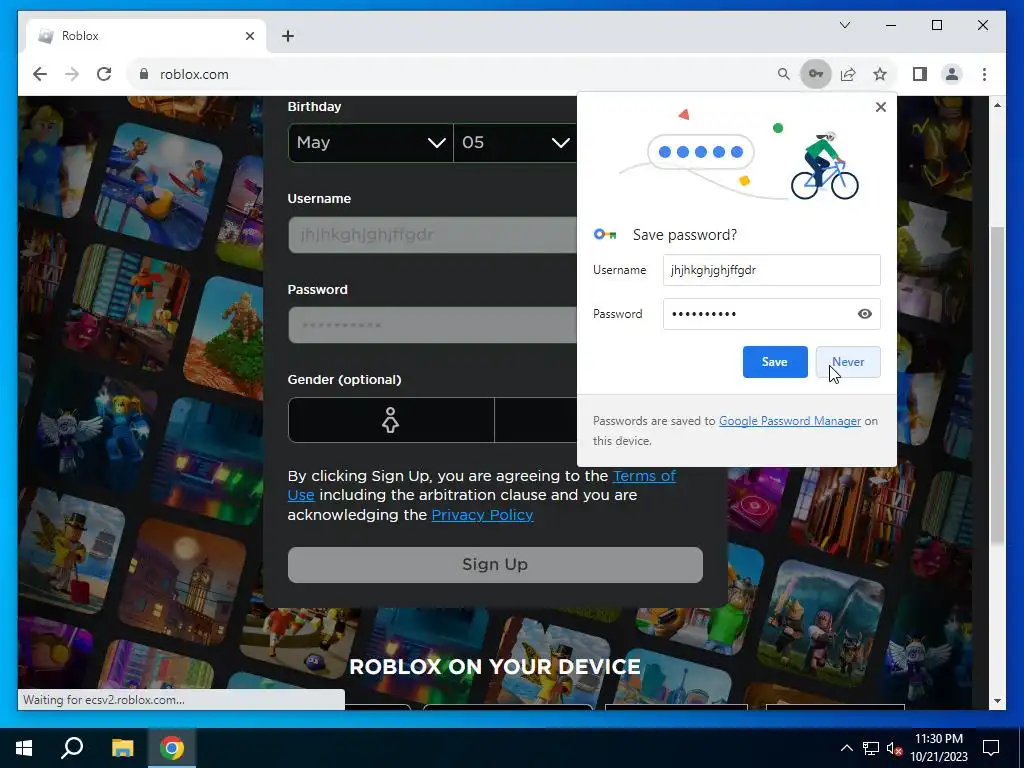1024x768 pixels.
Task: View site information lock icon
Action: click(144, 74)
